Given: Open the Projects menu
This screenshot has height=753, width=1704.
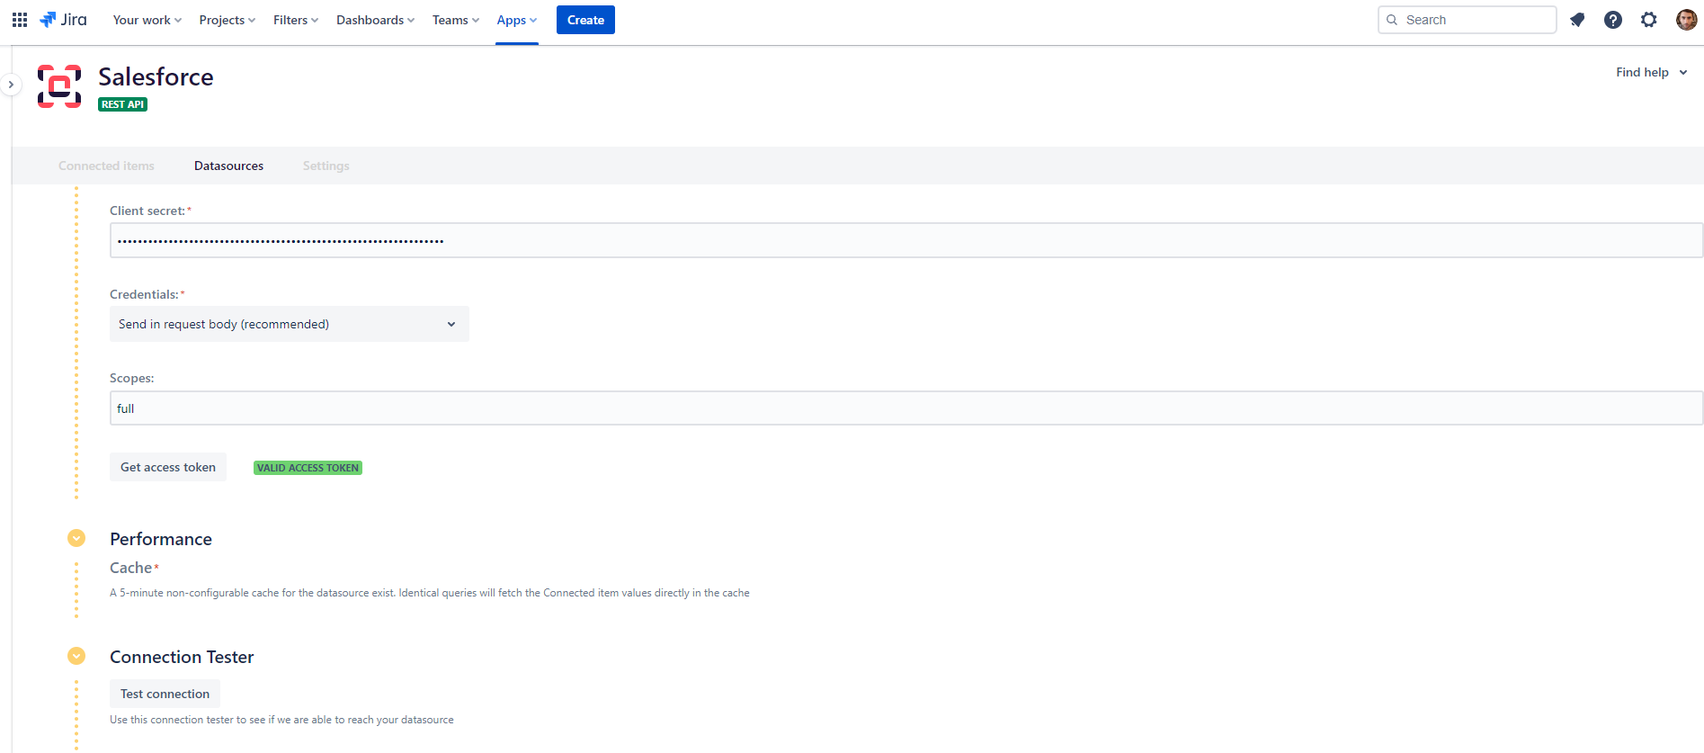Looking at the screenshot, I should point(227,20).
